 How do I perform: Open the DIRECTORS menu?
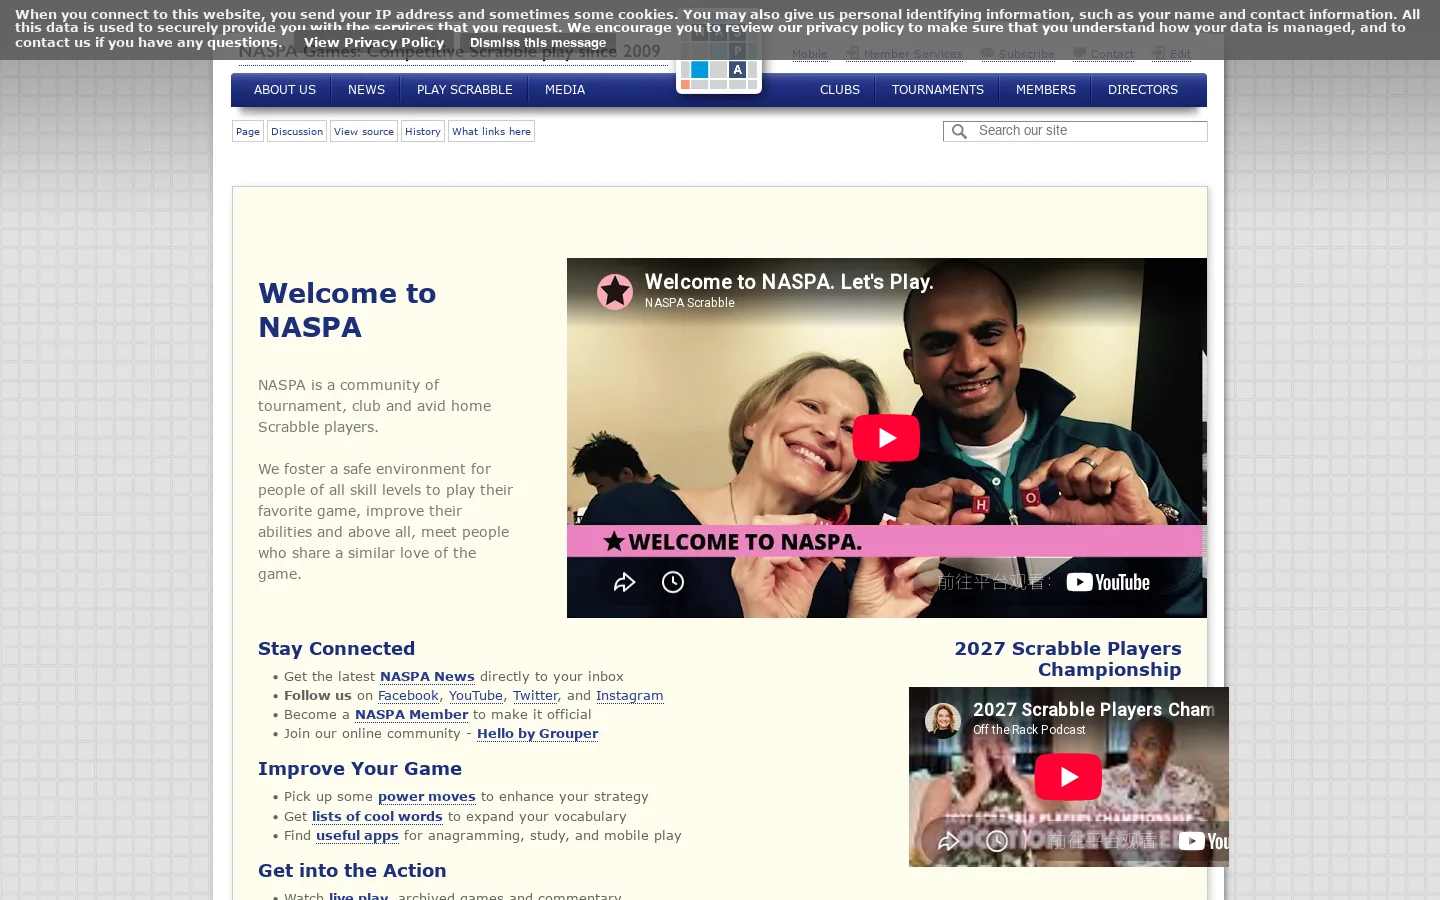(1143, 90)
